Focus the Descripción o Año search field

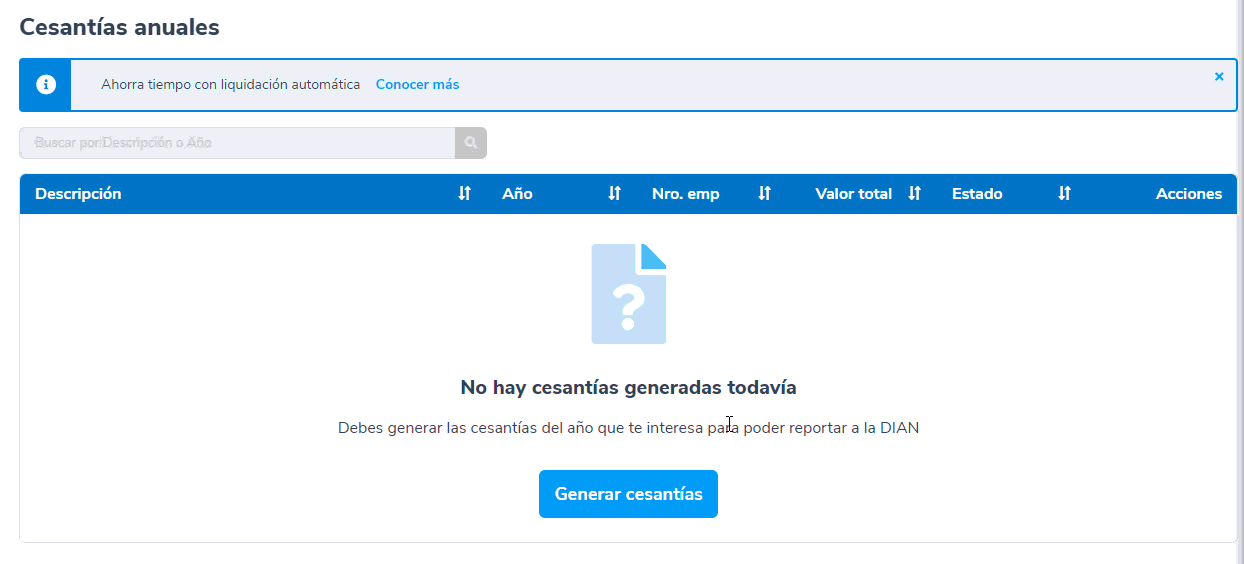point(237,143)
